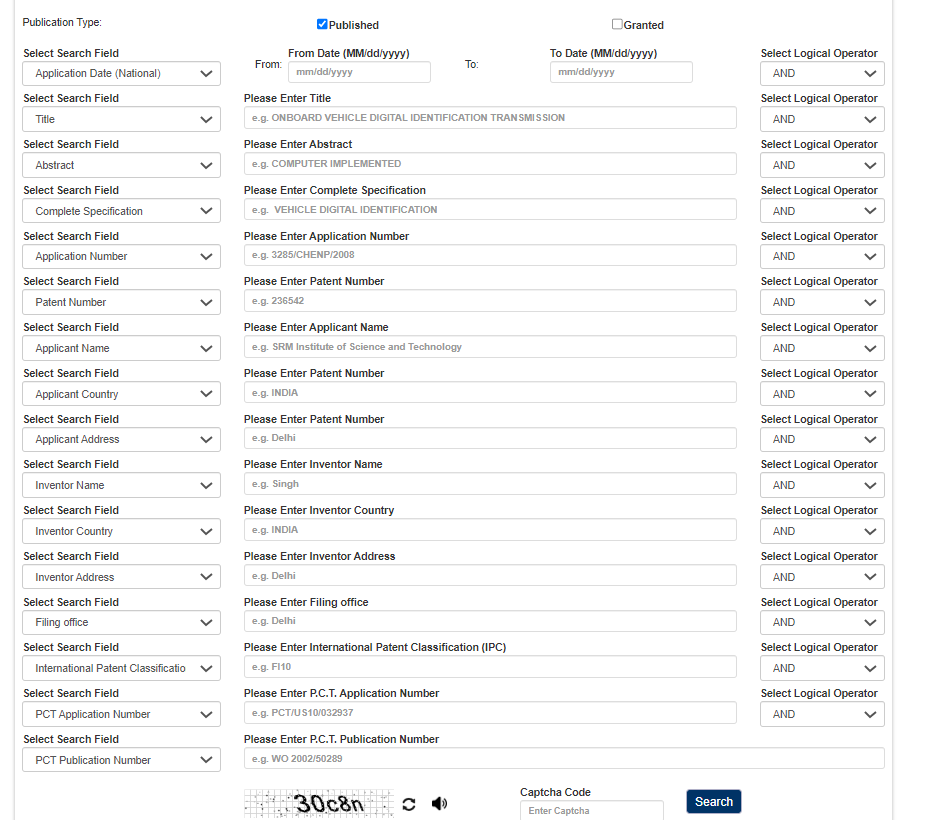
Task: Click the Applicant Name text input
Action: [x=490, y=346]
